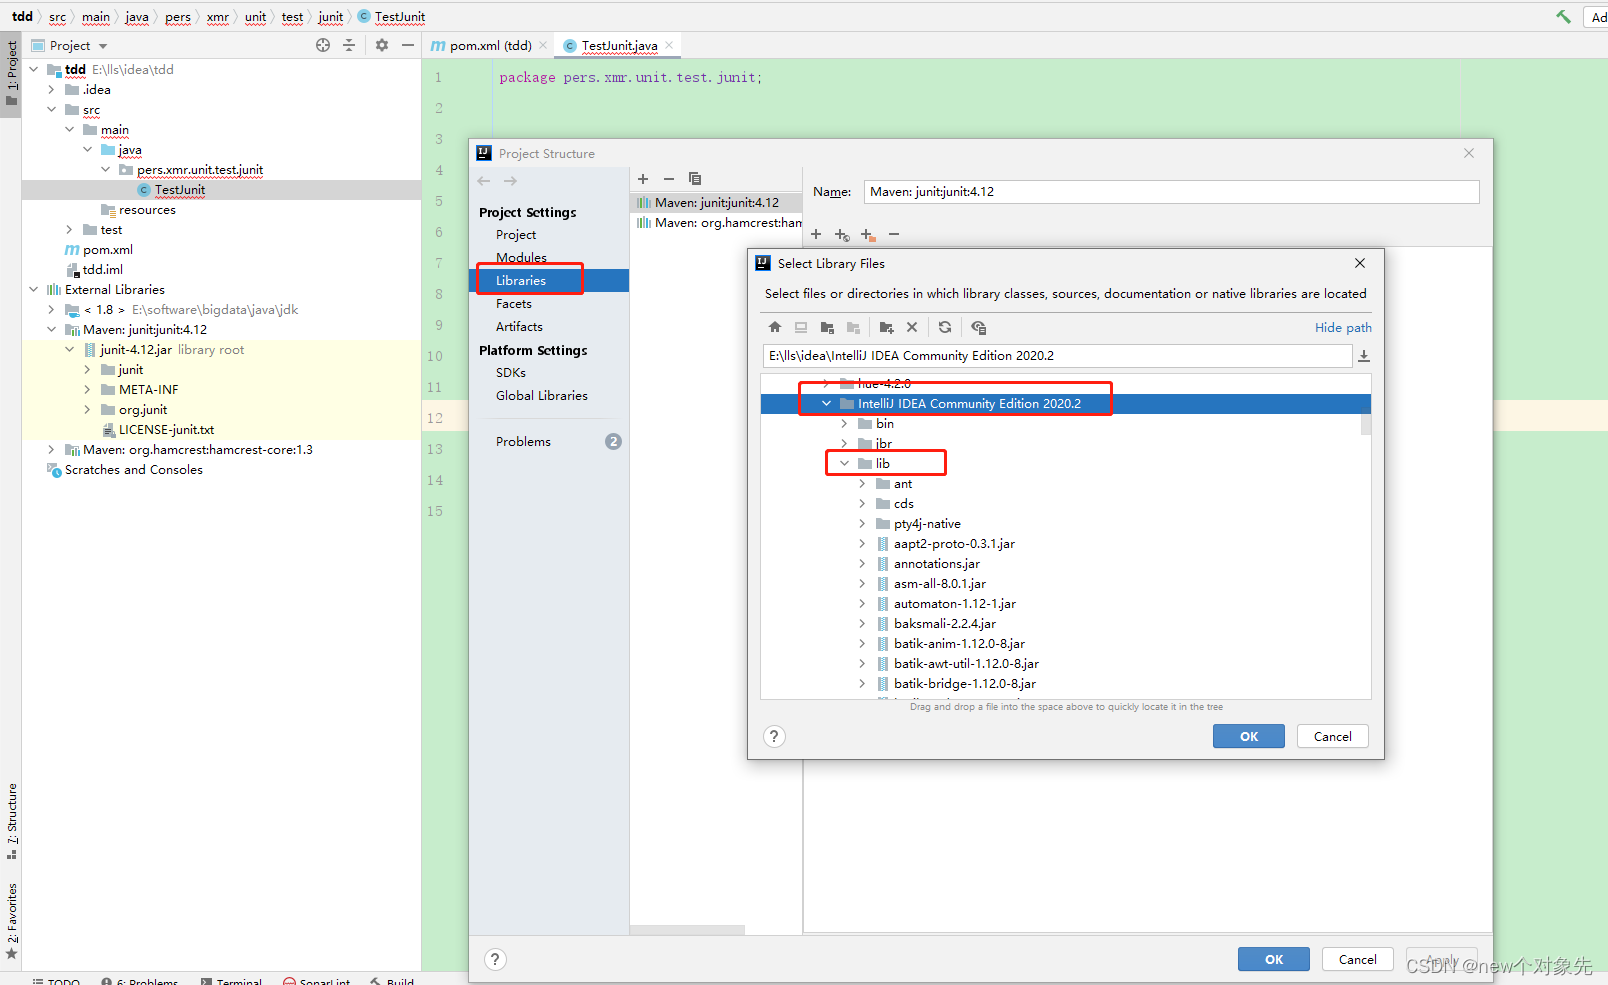Expand the test folder in project tree
Screen dimensions: 1608x985
[x=69, y=229]
